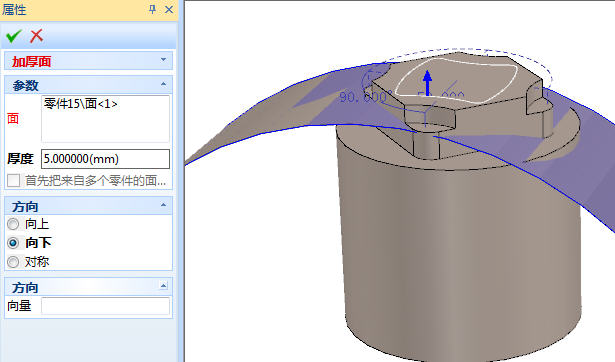Select the 向上 radio button

coord(13,224)
